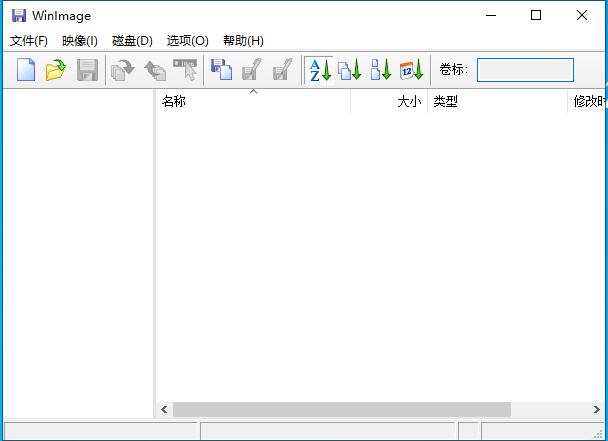Viewport: 608px width, 441px height.
Task: Open the 磁盘(D) menu
Action: [x=132, y=41]
